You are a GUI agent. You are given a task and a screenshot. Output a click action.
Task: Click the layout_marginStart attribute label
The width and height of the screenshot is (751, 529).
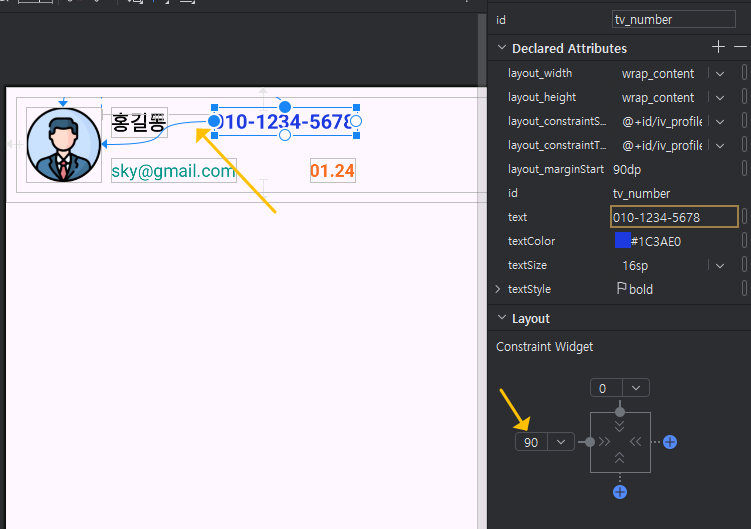pyautogui.click(x=556, y=169)
